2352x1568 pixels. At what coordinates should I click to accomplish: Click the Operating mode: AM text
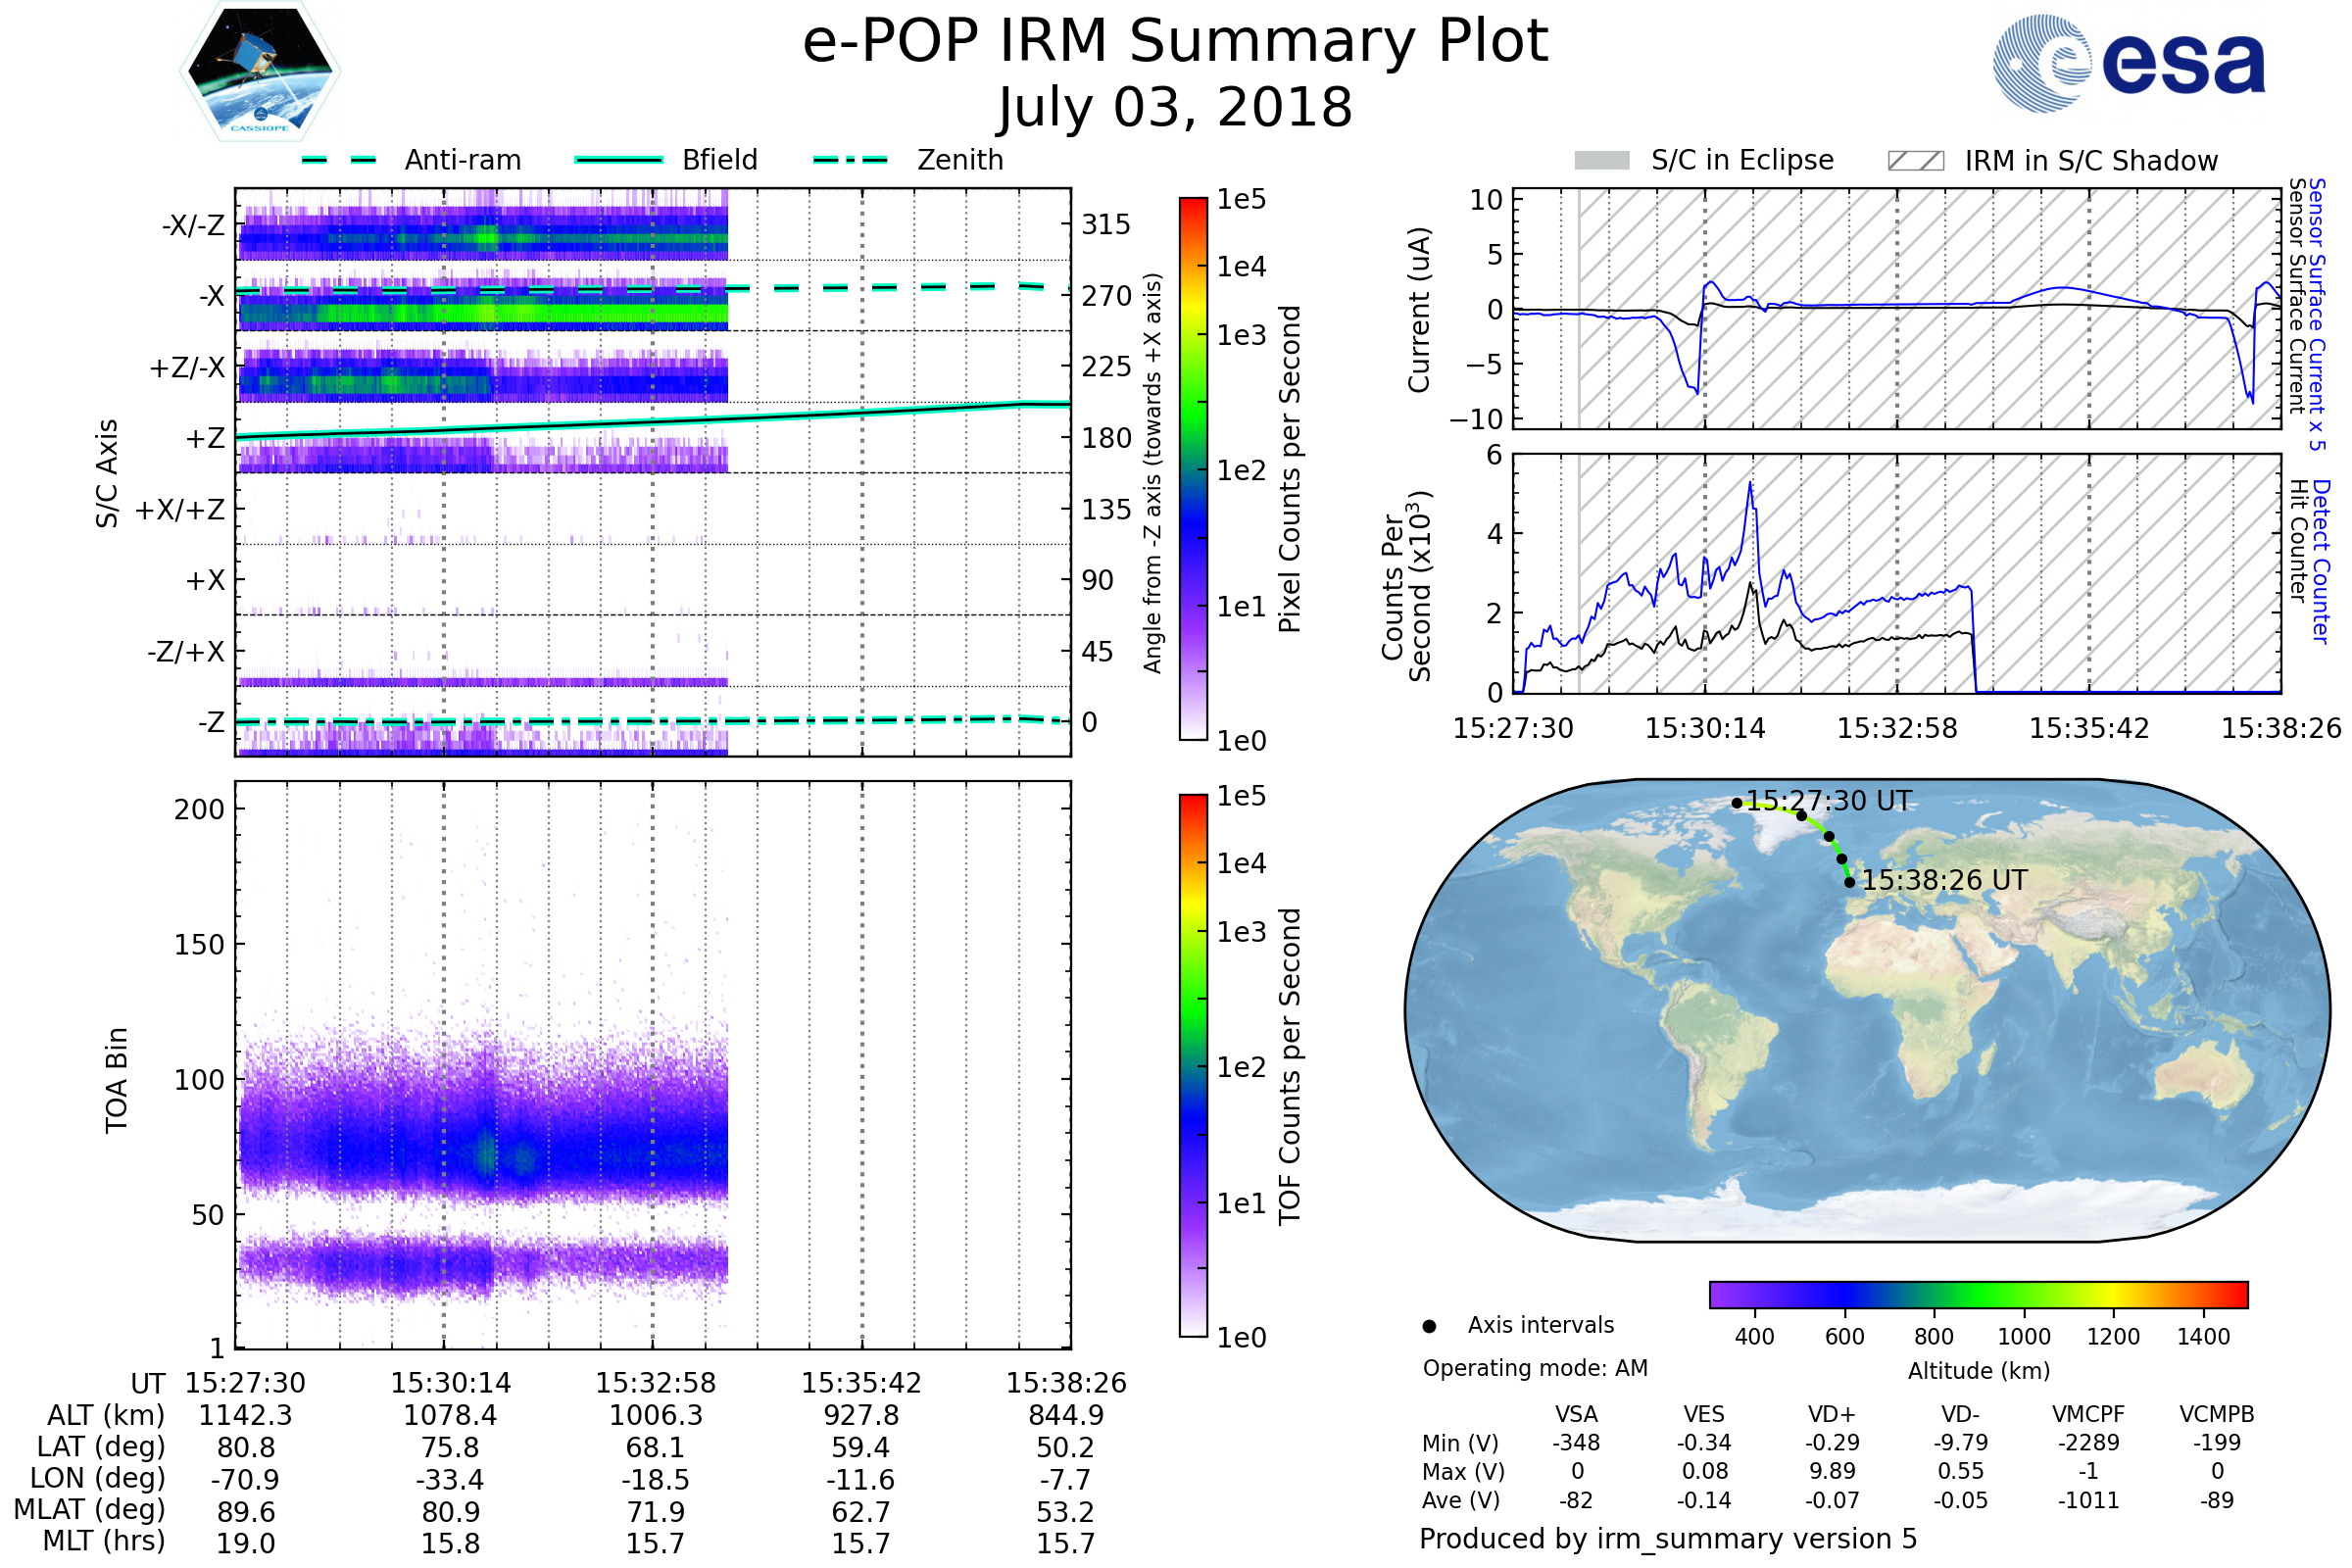1535,1368
